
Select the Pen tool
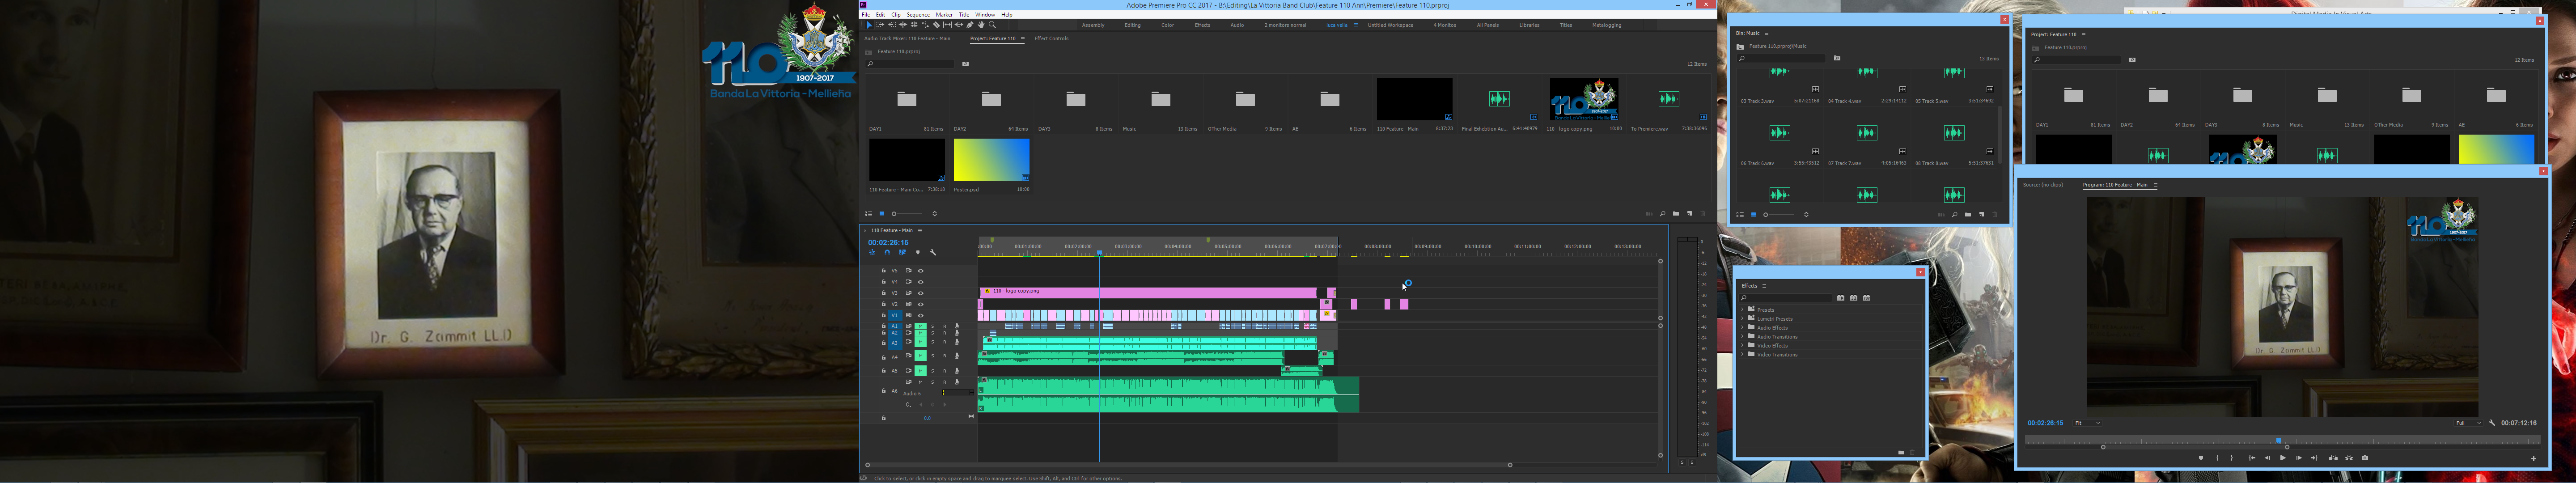(970, 25)
